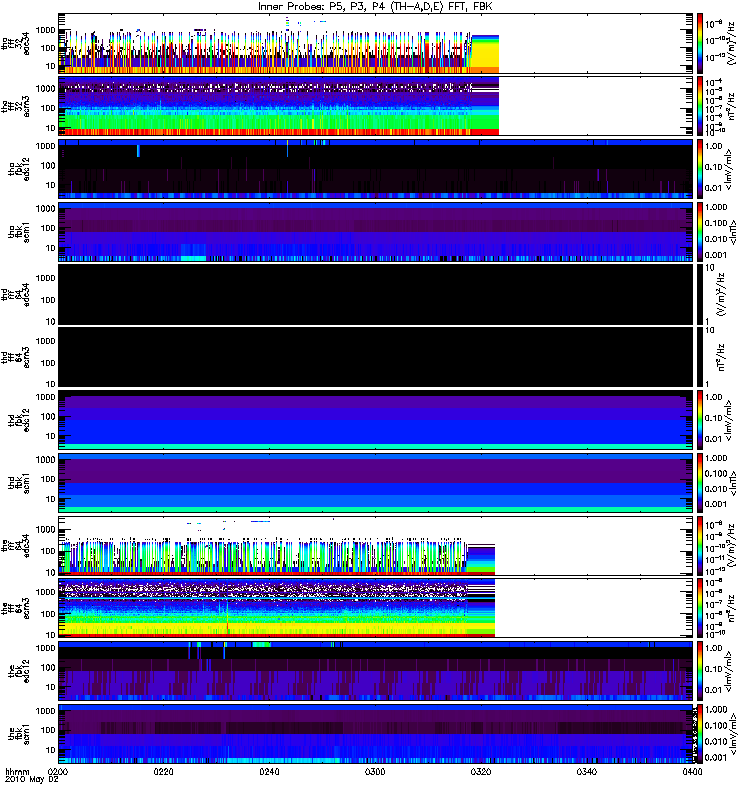Click inside the the fbk scm1 spectrogram
Screen dimensions: 750x800
point(376,734)
